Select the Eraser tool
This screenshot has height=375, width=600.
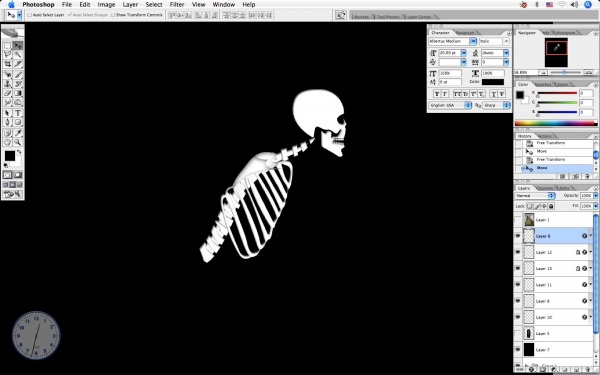point(7,93)
